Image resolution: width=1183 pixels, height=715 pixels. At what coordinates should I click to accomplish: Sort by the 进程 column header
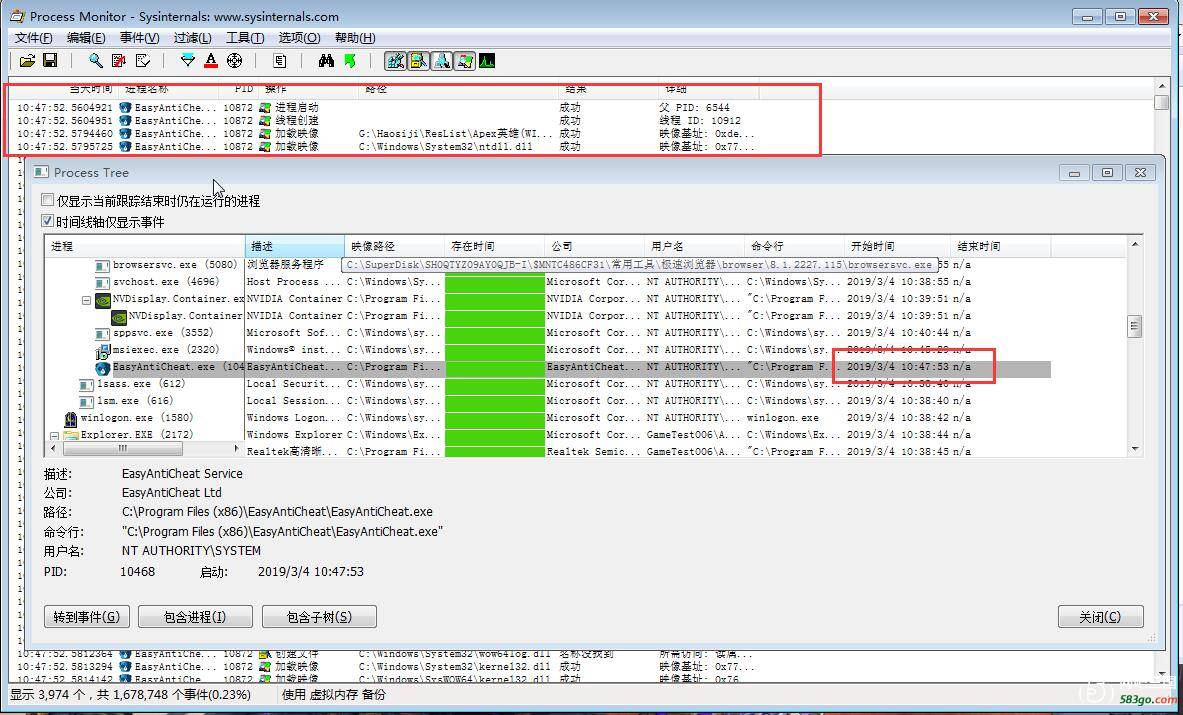point(145,246)
